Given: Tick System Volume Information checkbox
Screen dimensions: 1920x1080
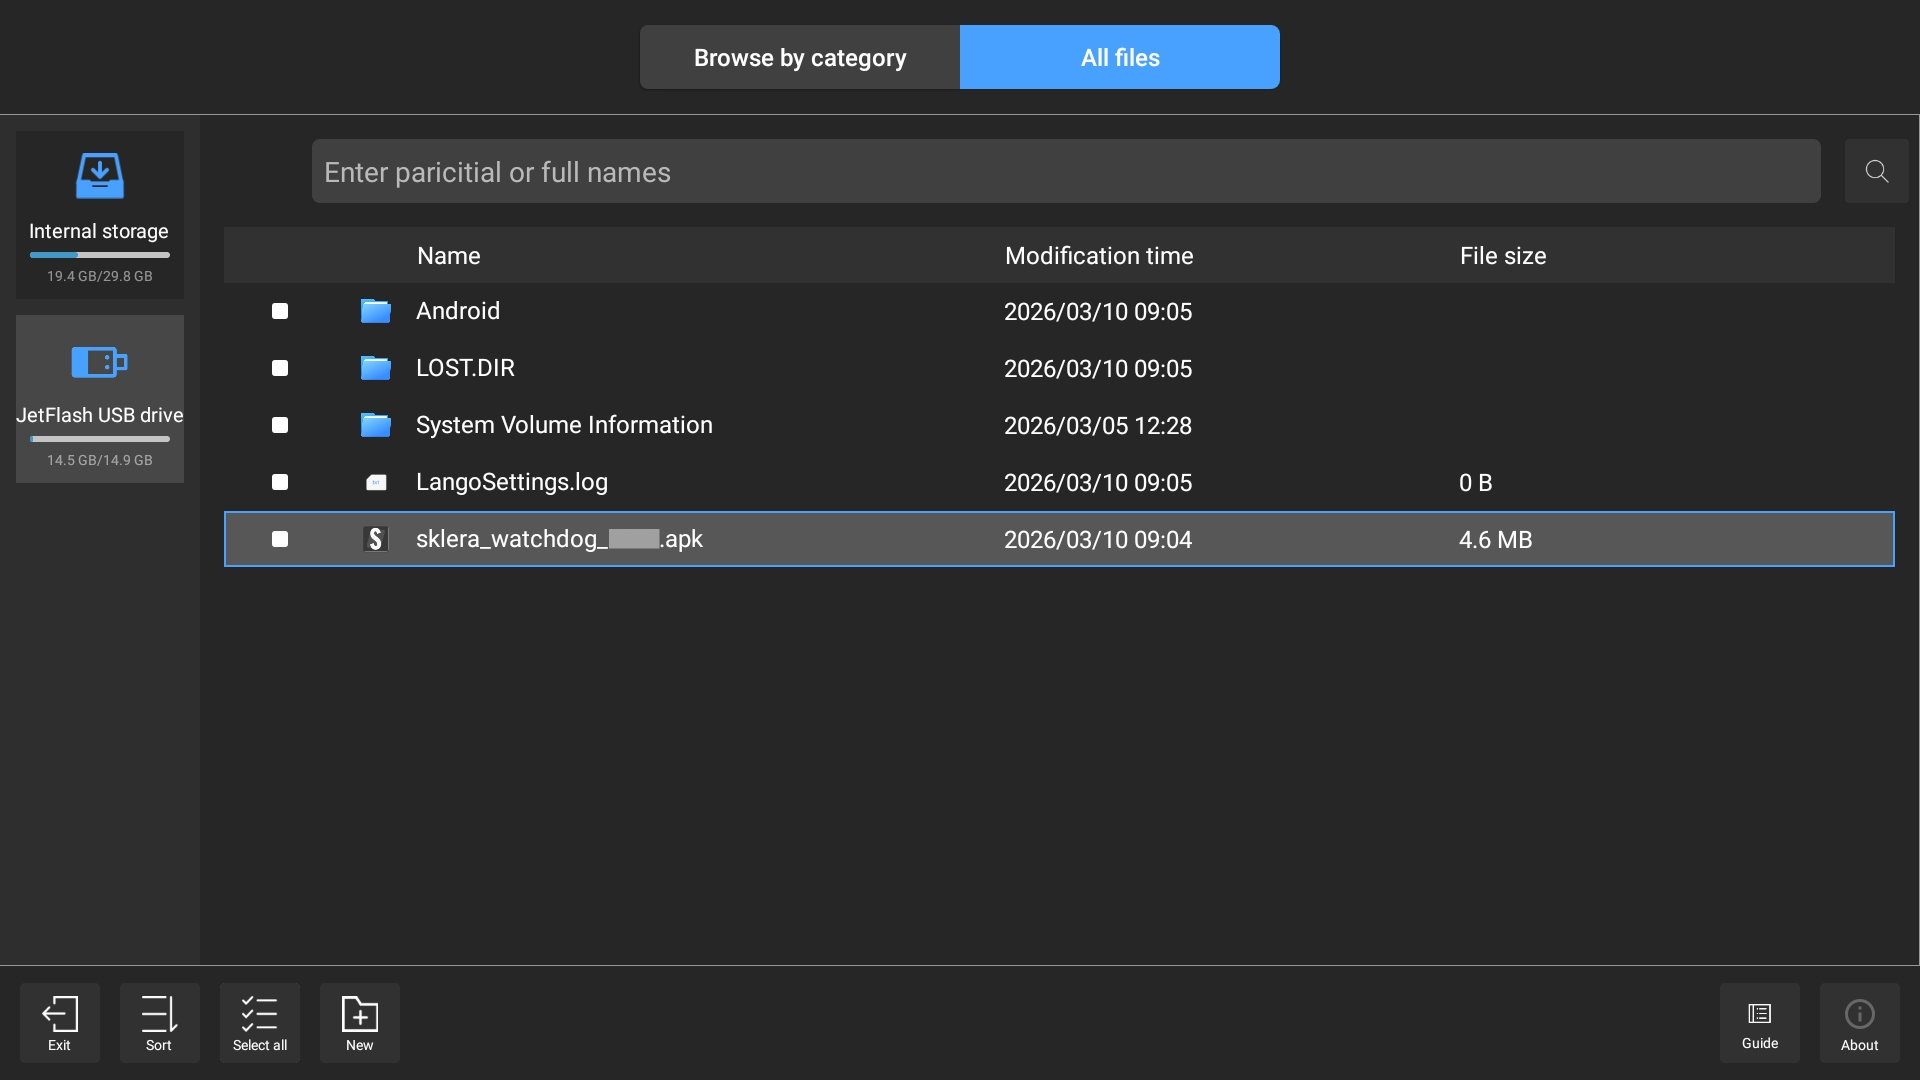Looking at the screenshot, I should click(280, 425).
